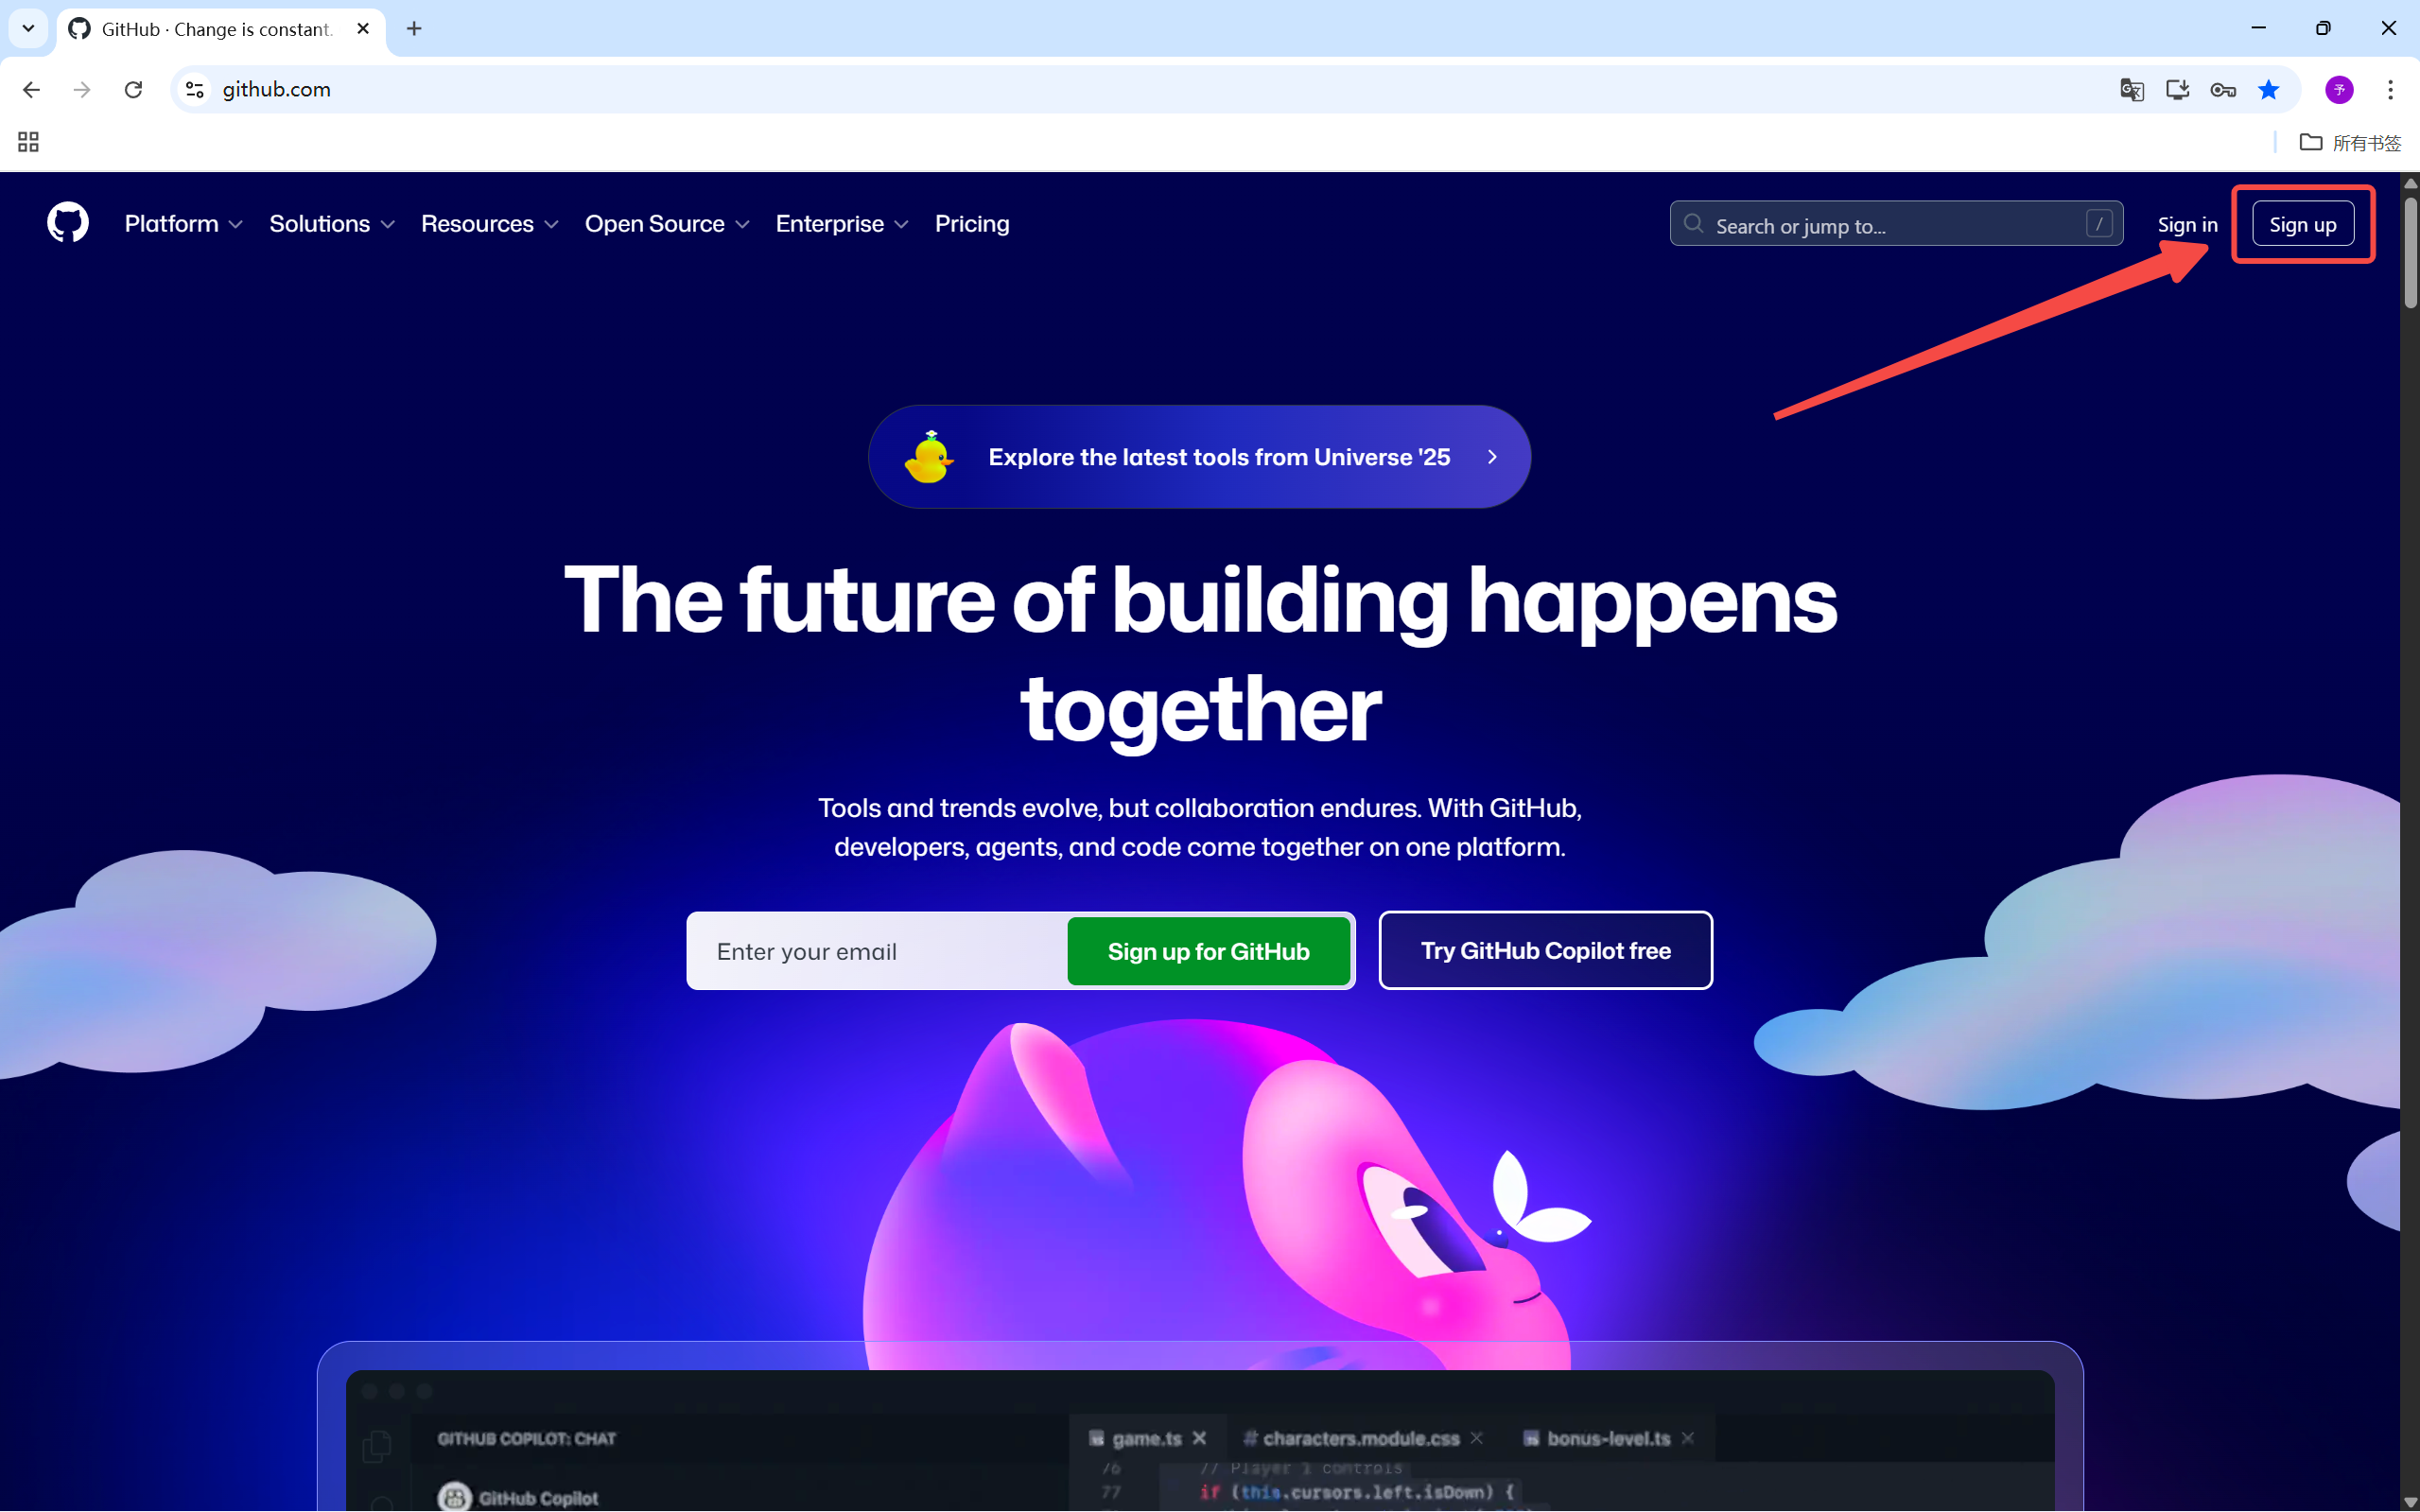Open the password manager key icon
The image size is (2420, 1512).
(x=2223, y=90)
